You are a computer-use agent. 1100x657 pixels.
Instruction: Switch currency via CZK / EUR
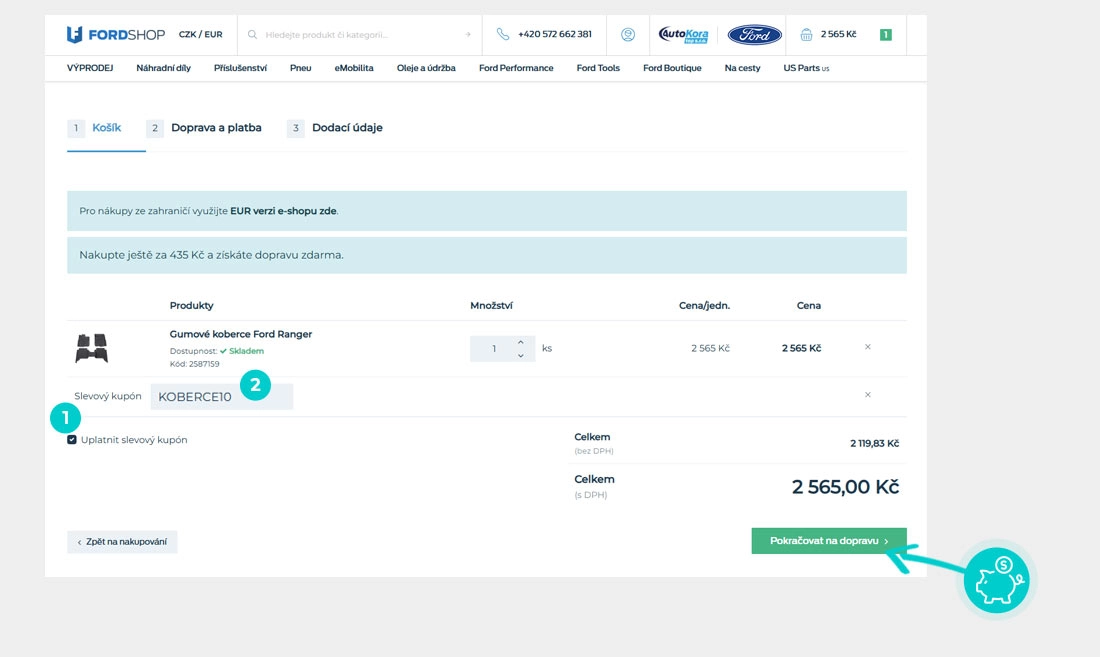coord(200,34)
